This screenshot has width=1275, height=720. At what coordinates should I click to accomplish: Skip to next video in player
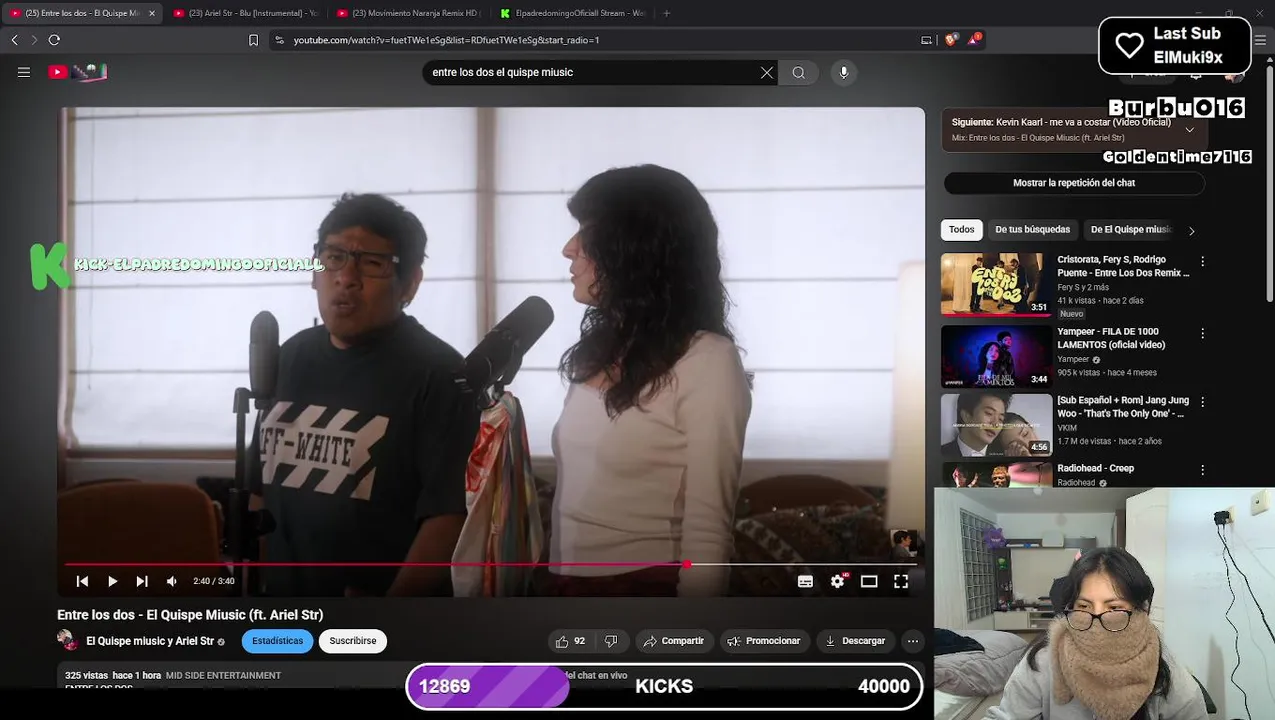click(x=142, y=581)
